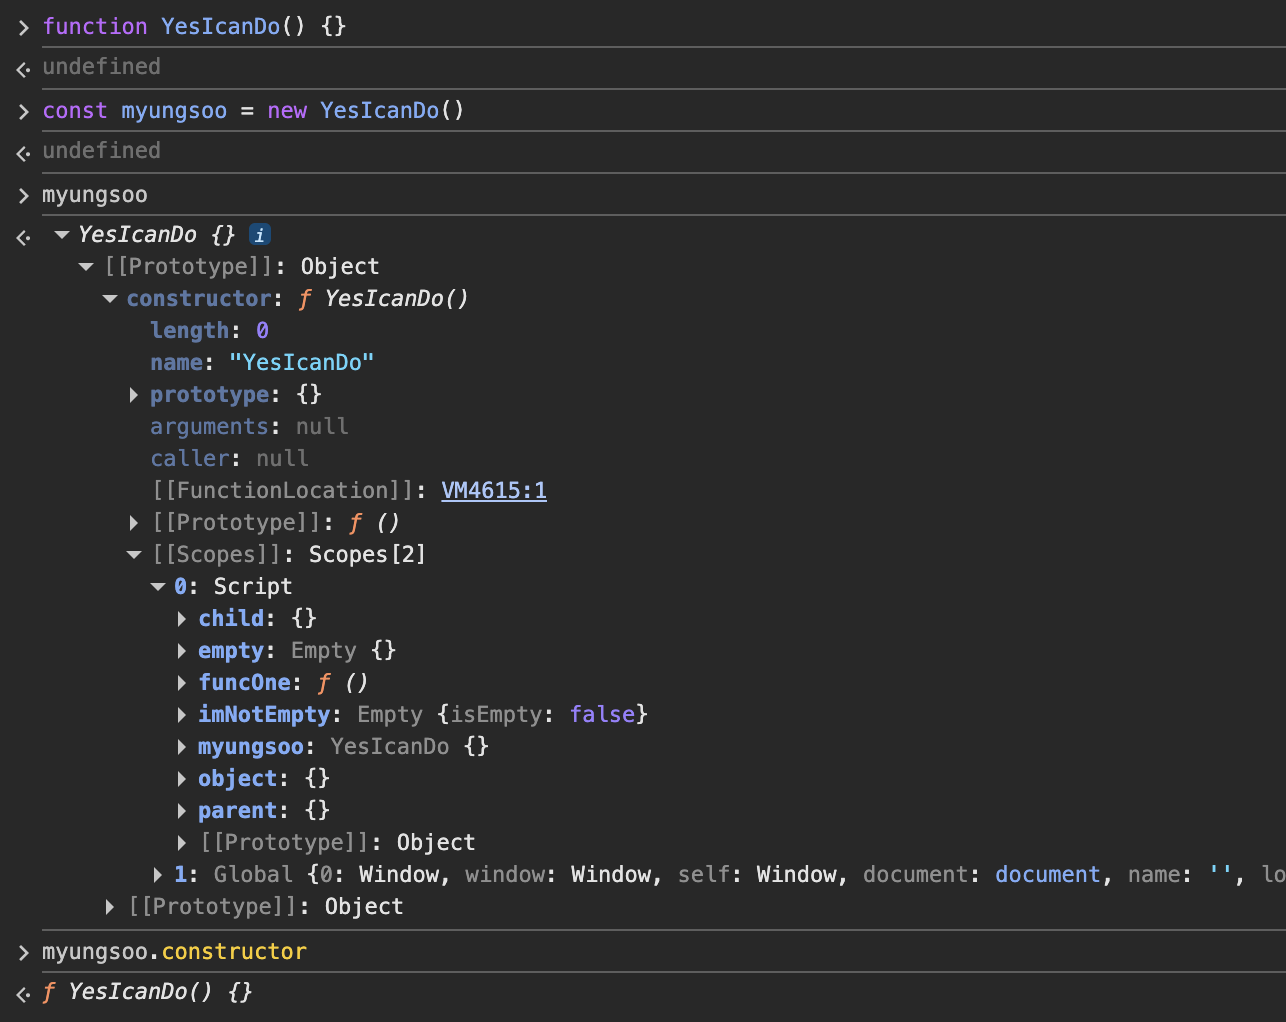Click the 'myungsoo.constructor' command entry
Image resolution: width=1286 pixels, height=1022 pixels.
click(174, 952)
